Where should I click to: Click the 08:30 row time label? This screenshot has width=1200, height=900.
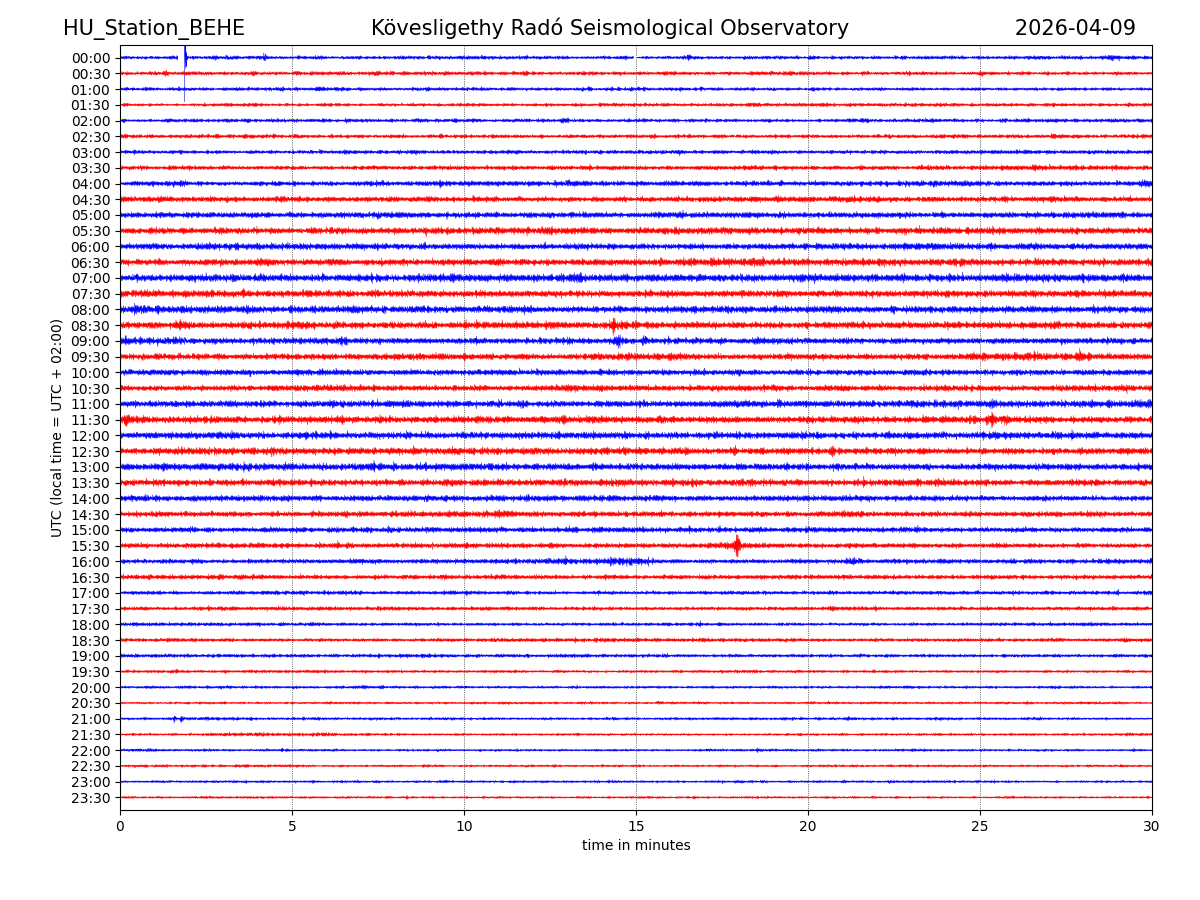(90, 326)
